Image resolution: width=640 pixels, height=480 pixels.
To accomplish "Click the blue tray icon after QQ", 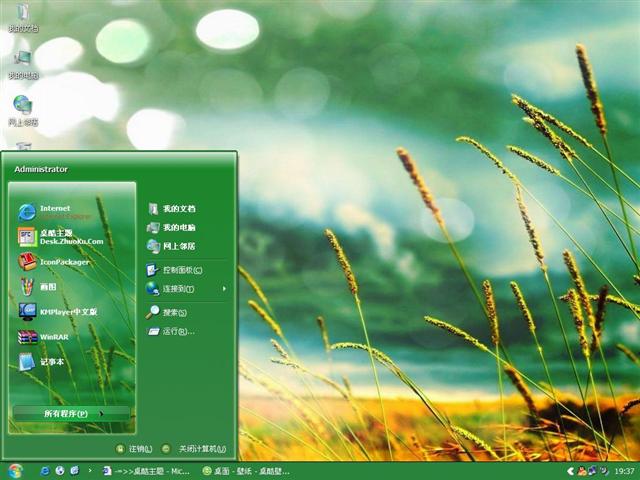I will point(592,471).
